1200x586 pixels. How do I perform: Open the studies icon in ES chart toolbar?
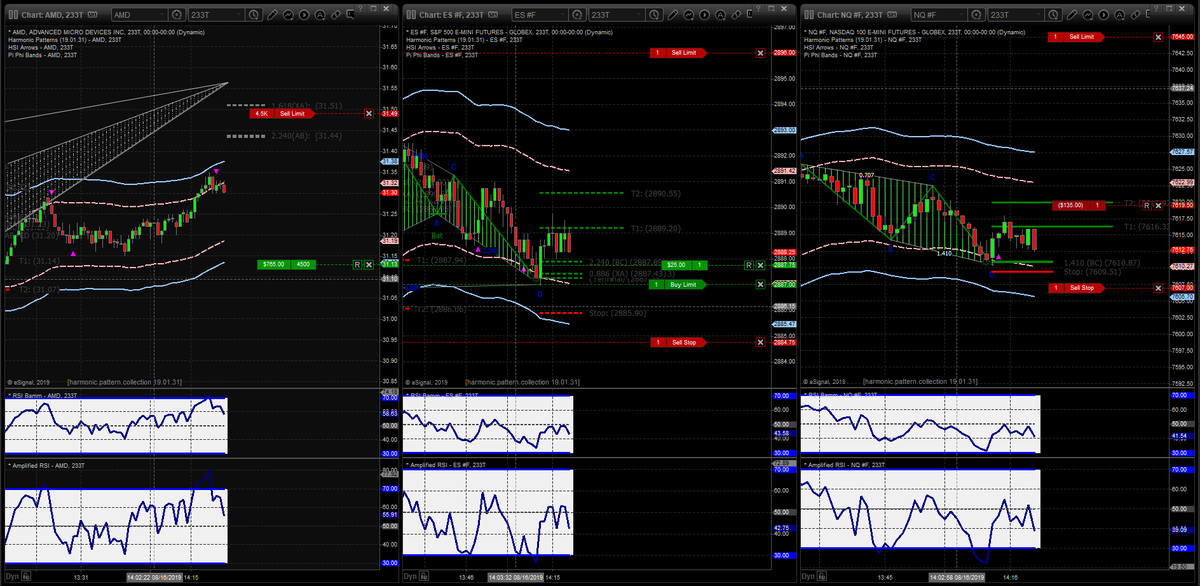(688, 15)
